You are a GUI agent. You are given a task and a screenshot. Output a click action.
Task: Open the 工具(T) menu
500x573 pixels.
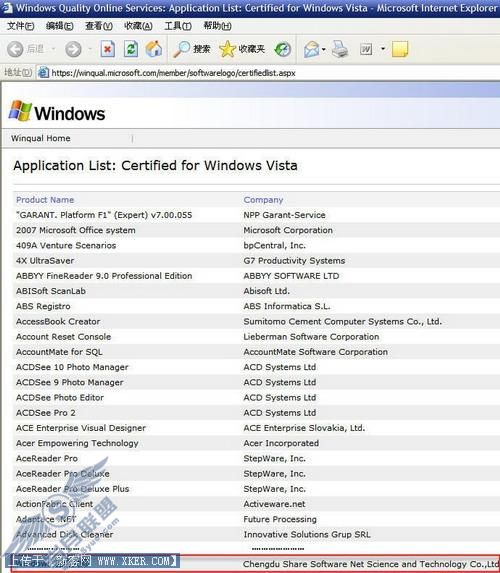point(178,26)
